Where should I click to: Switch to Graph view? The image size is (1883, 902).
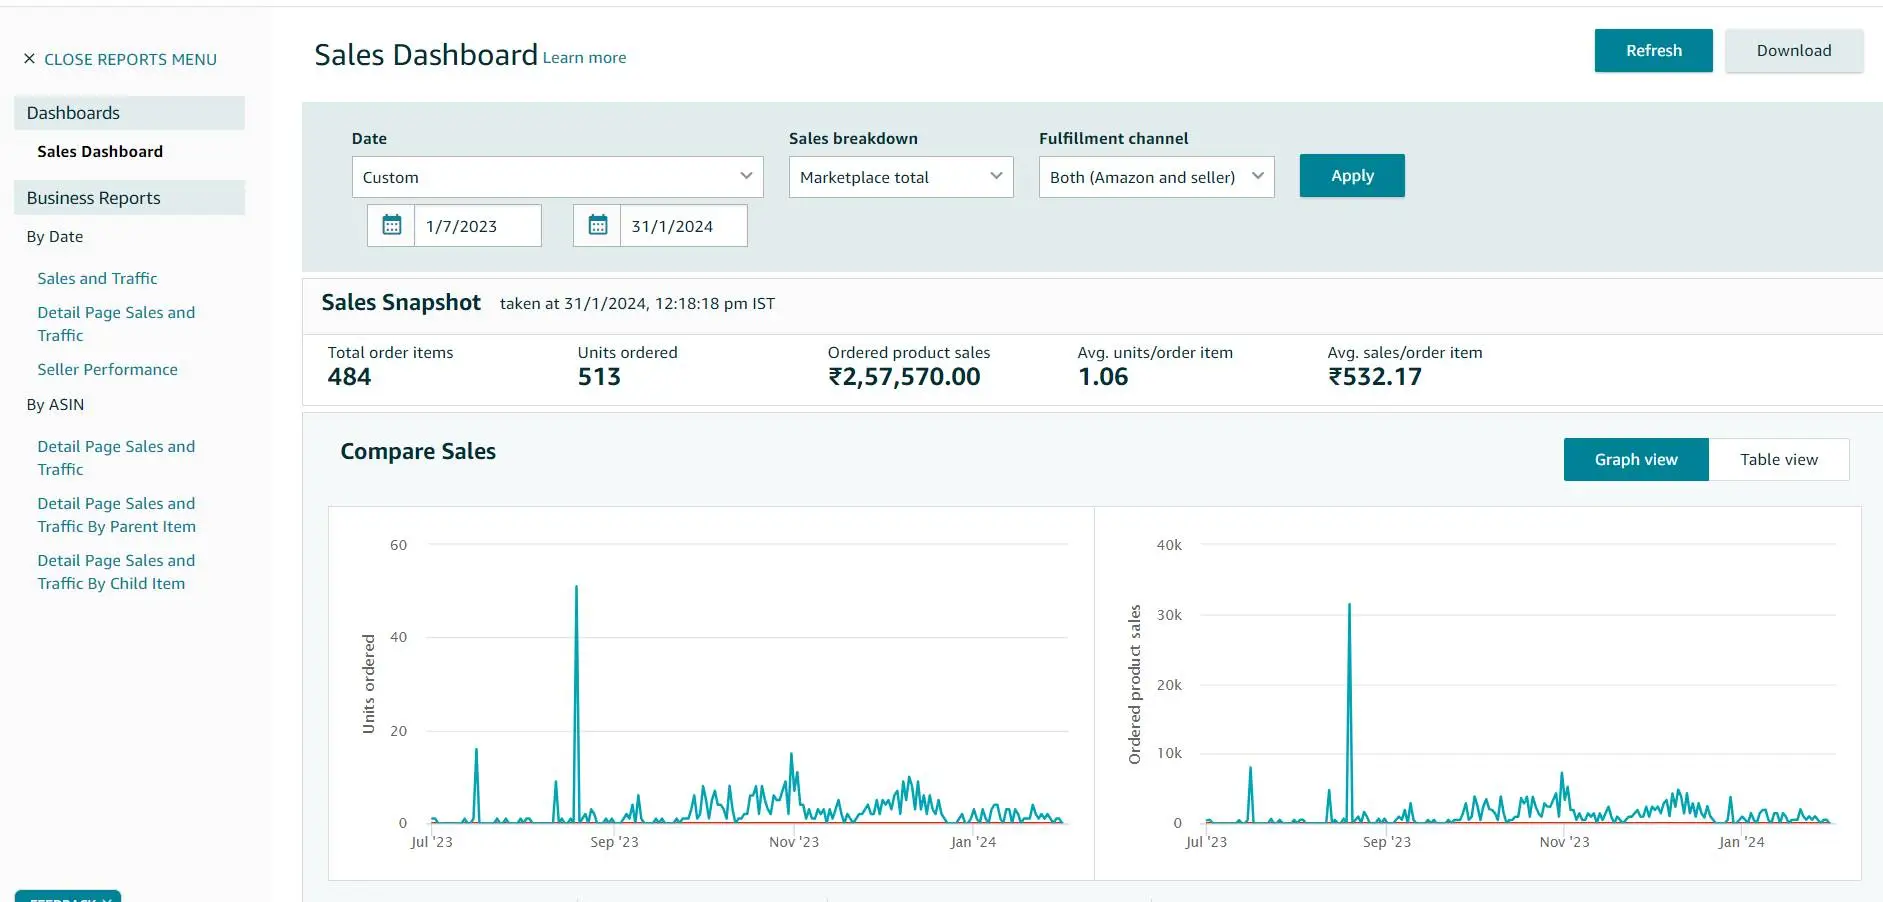click(x=1636, y=460)
